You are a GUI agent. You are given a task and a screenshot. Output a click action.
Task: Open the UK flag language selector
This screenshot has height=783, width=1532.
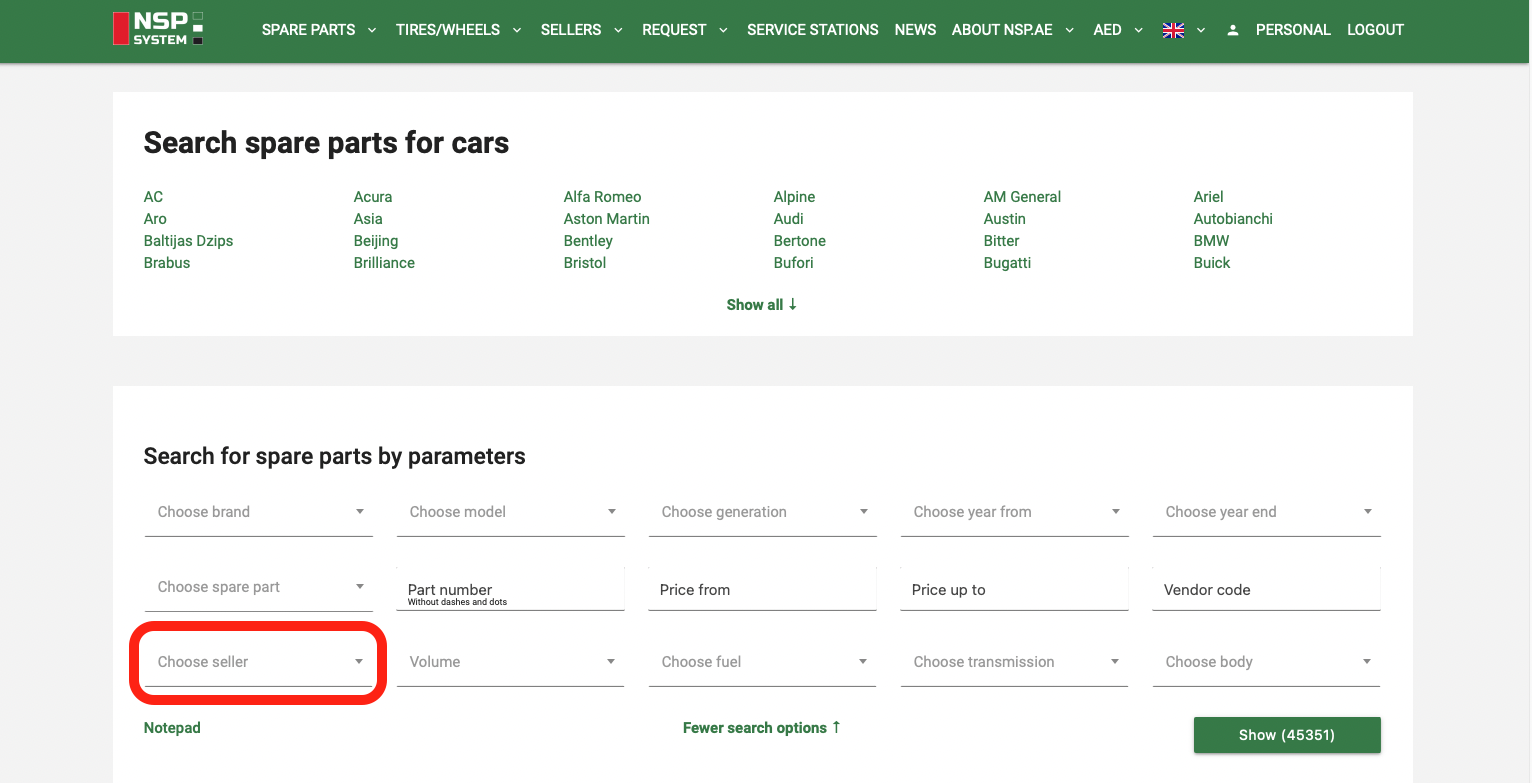pyautogui.click(x=1184, y=30)
